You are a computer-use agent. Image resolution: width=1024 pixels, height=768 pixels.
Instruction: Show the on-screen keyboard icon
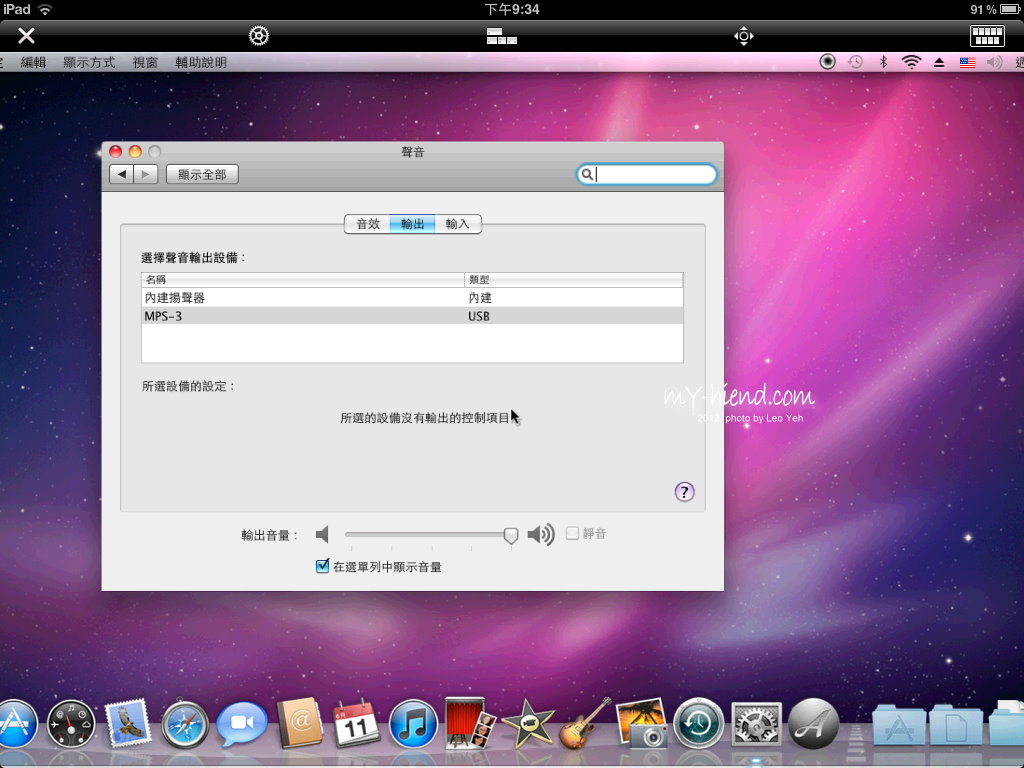(987, 36)
